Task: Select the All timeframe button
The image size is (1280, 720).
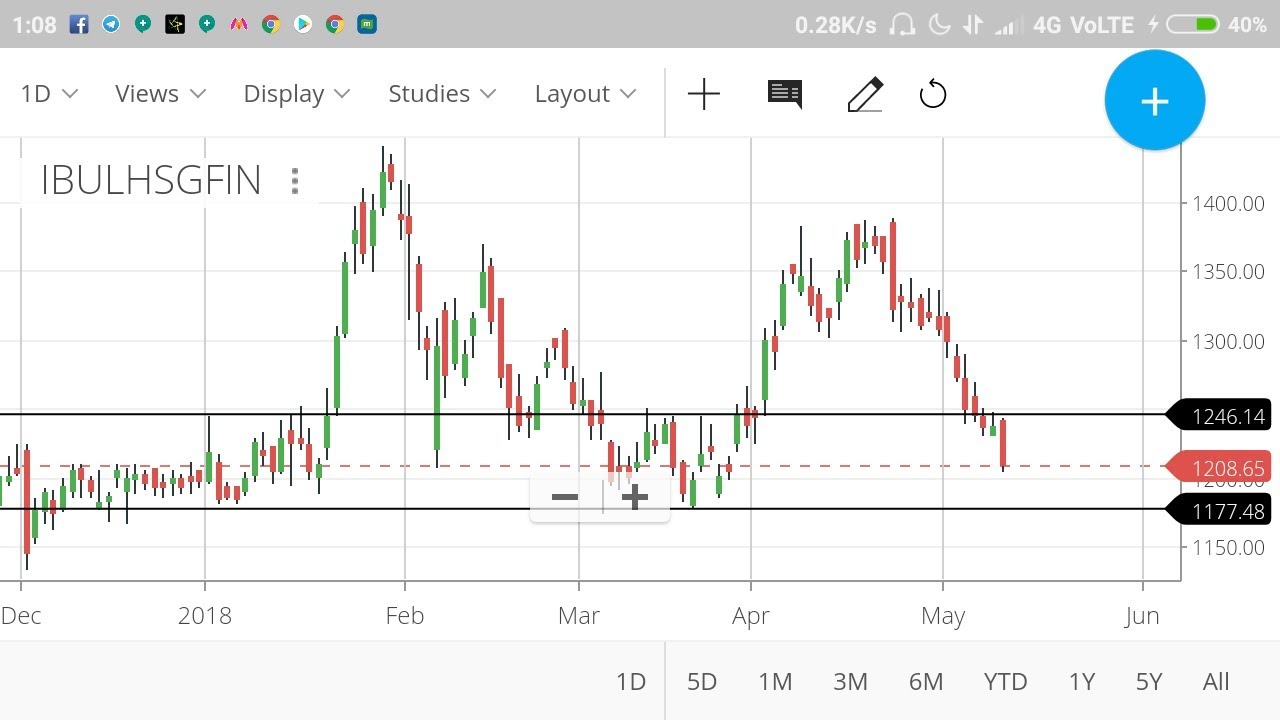Action: (1215, 681)
